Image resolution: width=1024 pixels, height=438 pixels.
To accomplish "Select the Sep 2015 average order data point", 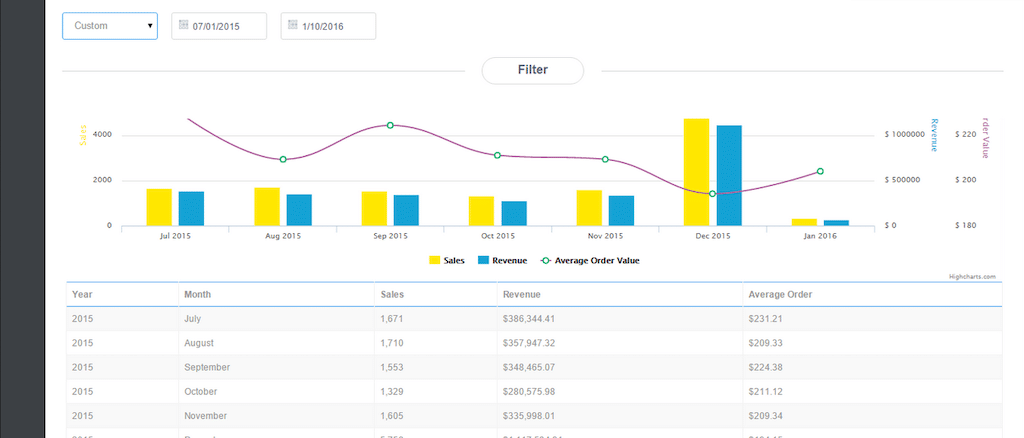I will (x=390, y=125).
